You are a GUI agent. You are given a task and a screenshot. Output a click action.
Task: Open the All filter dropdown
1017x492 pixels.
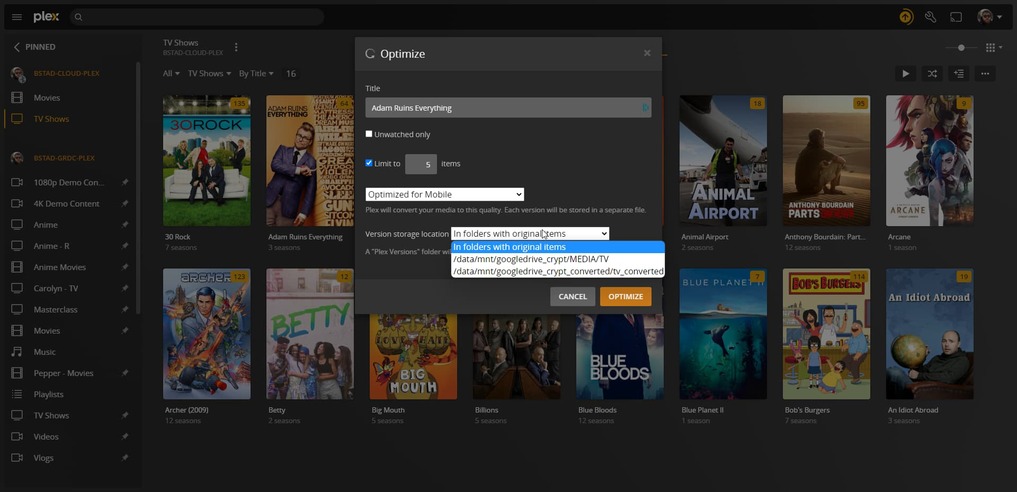coord(171,73)
